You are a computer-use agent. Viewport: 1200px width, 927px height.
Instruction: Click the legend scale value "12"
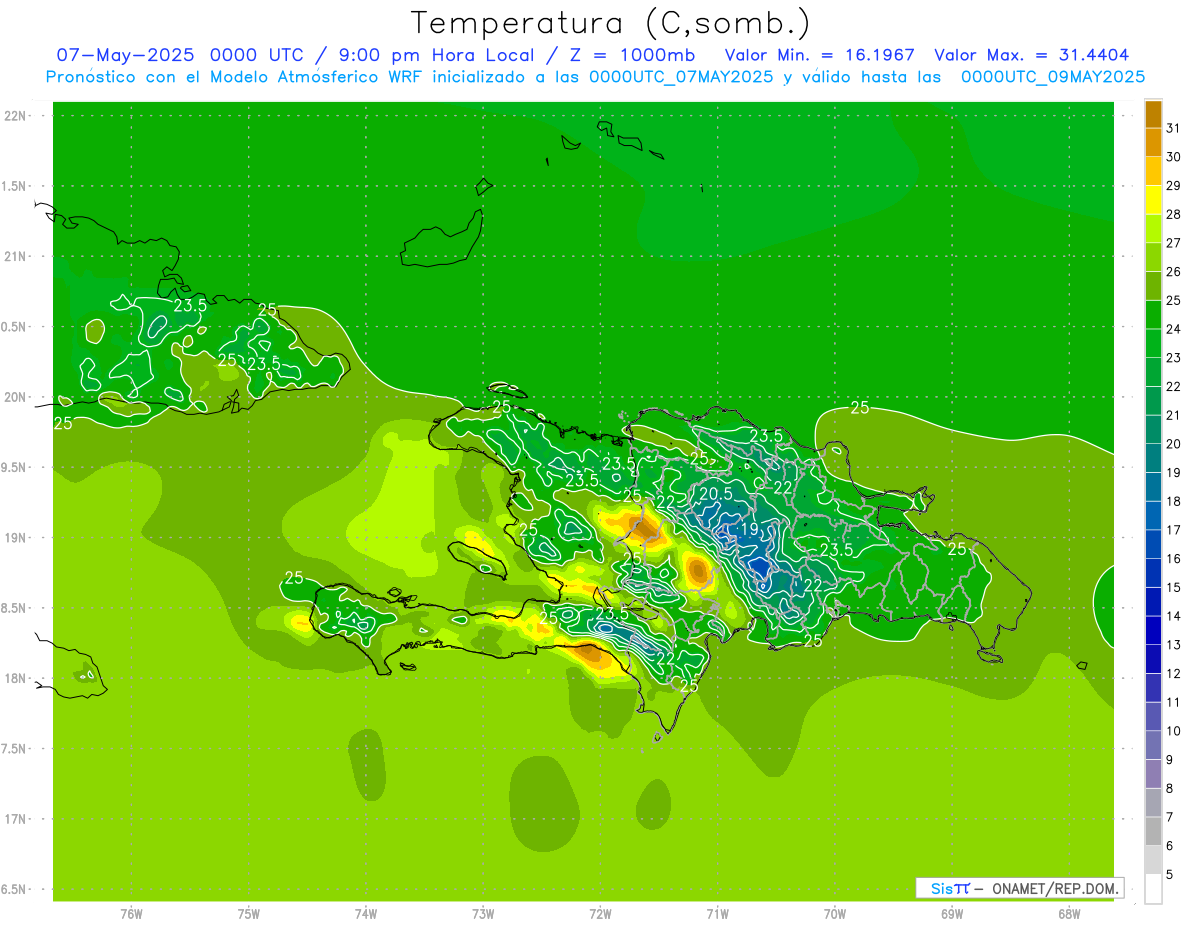coord(1173,673)
